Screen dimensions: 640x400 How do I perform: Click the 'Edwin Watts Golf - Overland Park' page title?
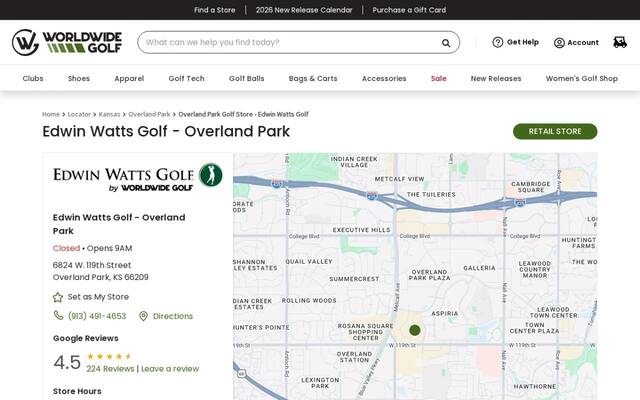(166, 131)
